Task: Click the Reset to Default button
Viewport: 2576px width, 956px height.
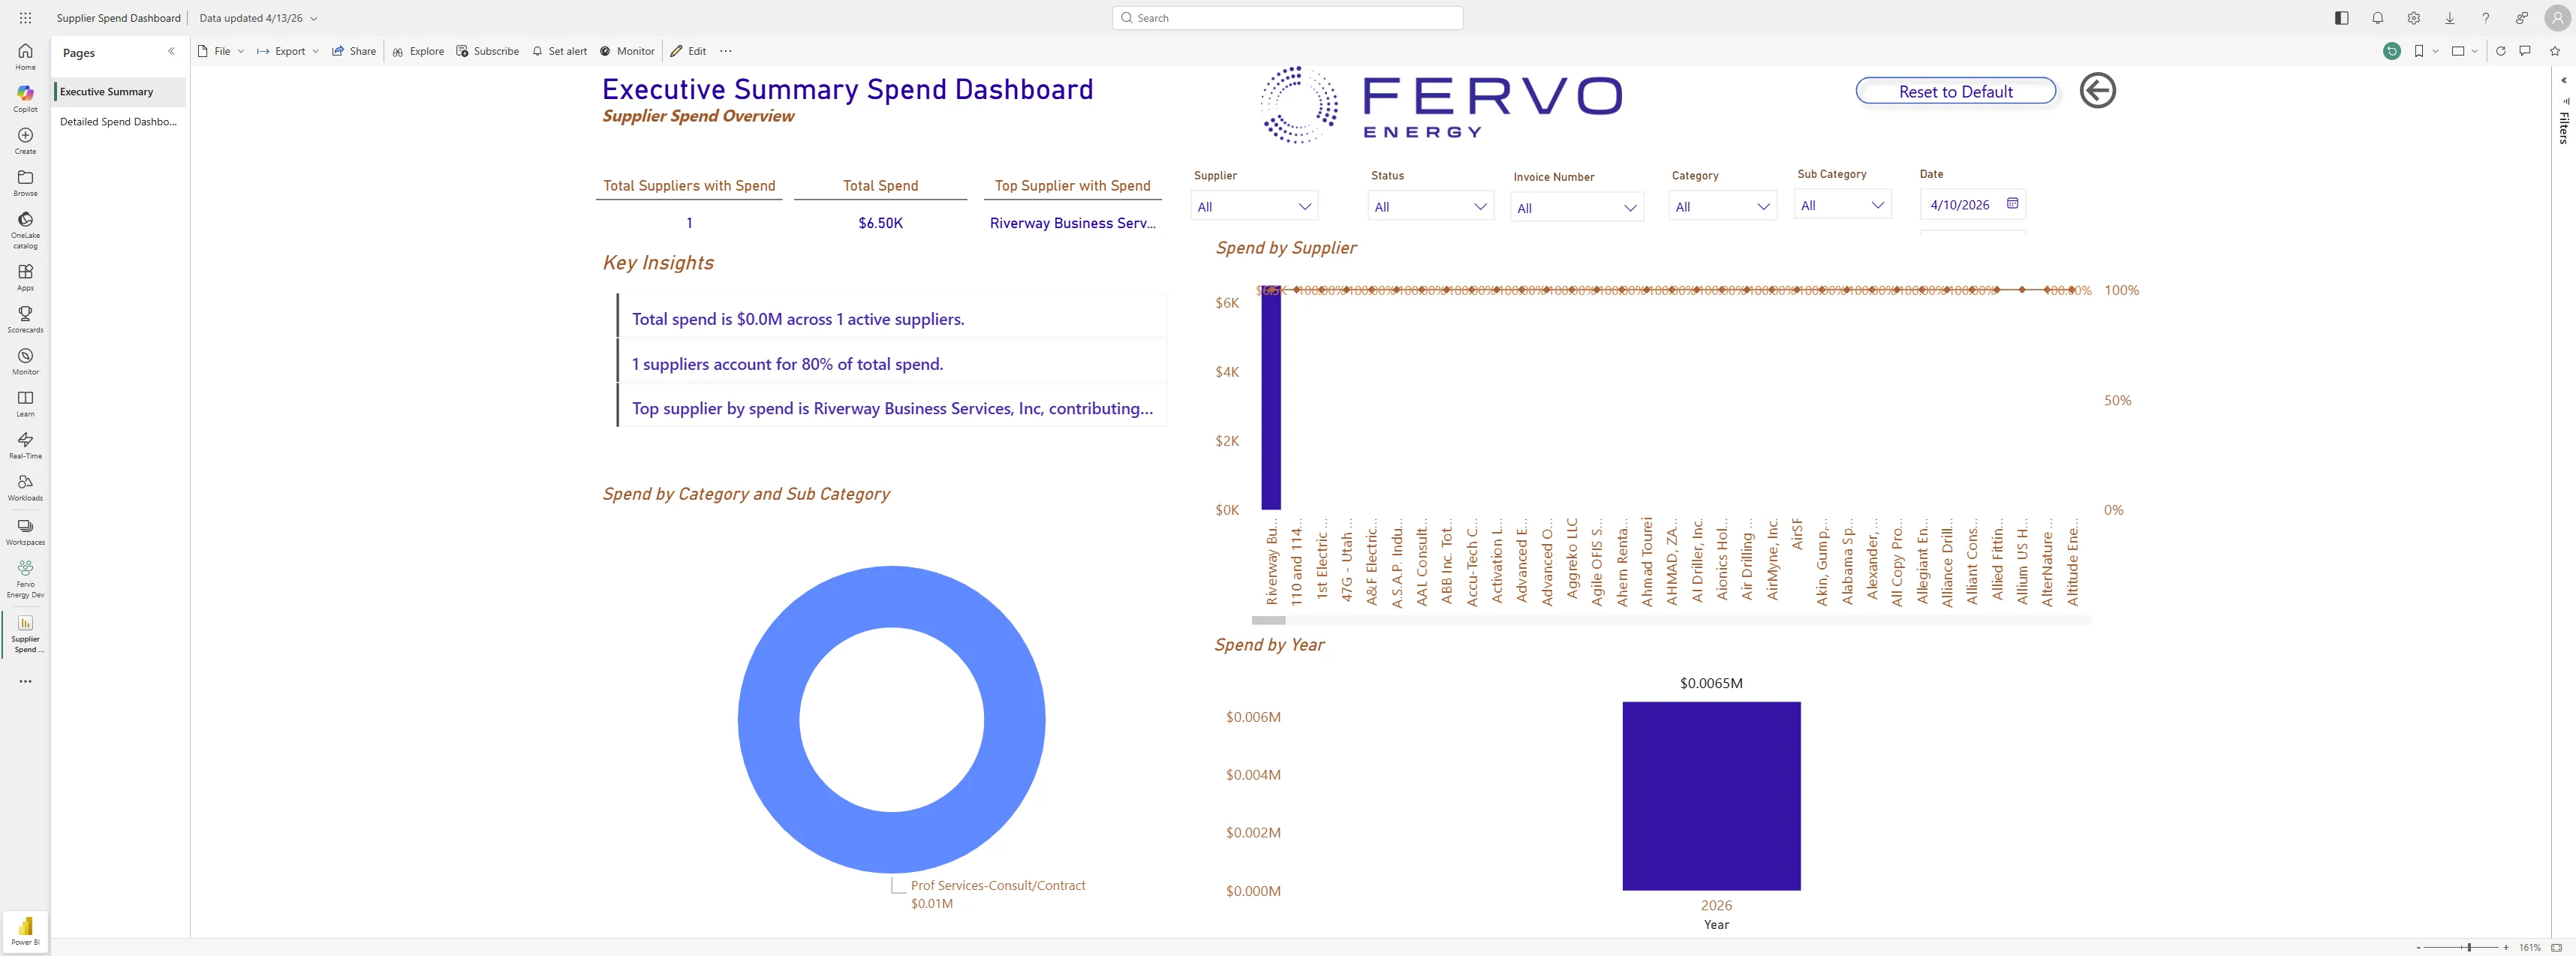Action: (1955, 90)
